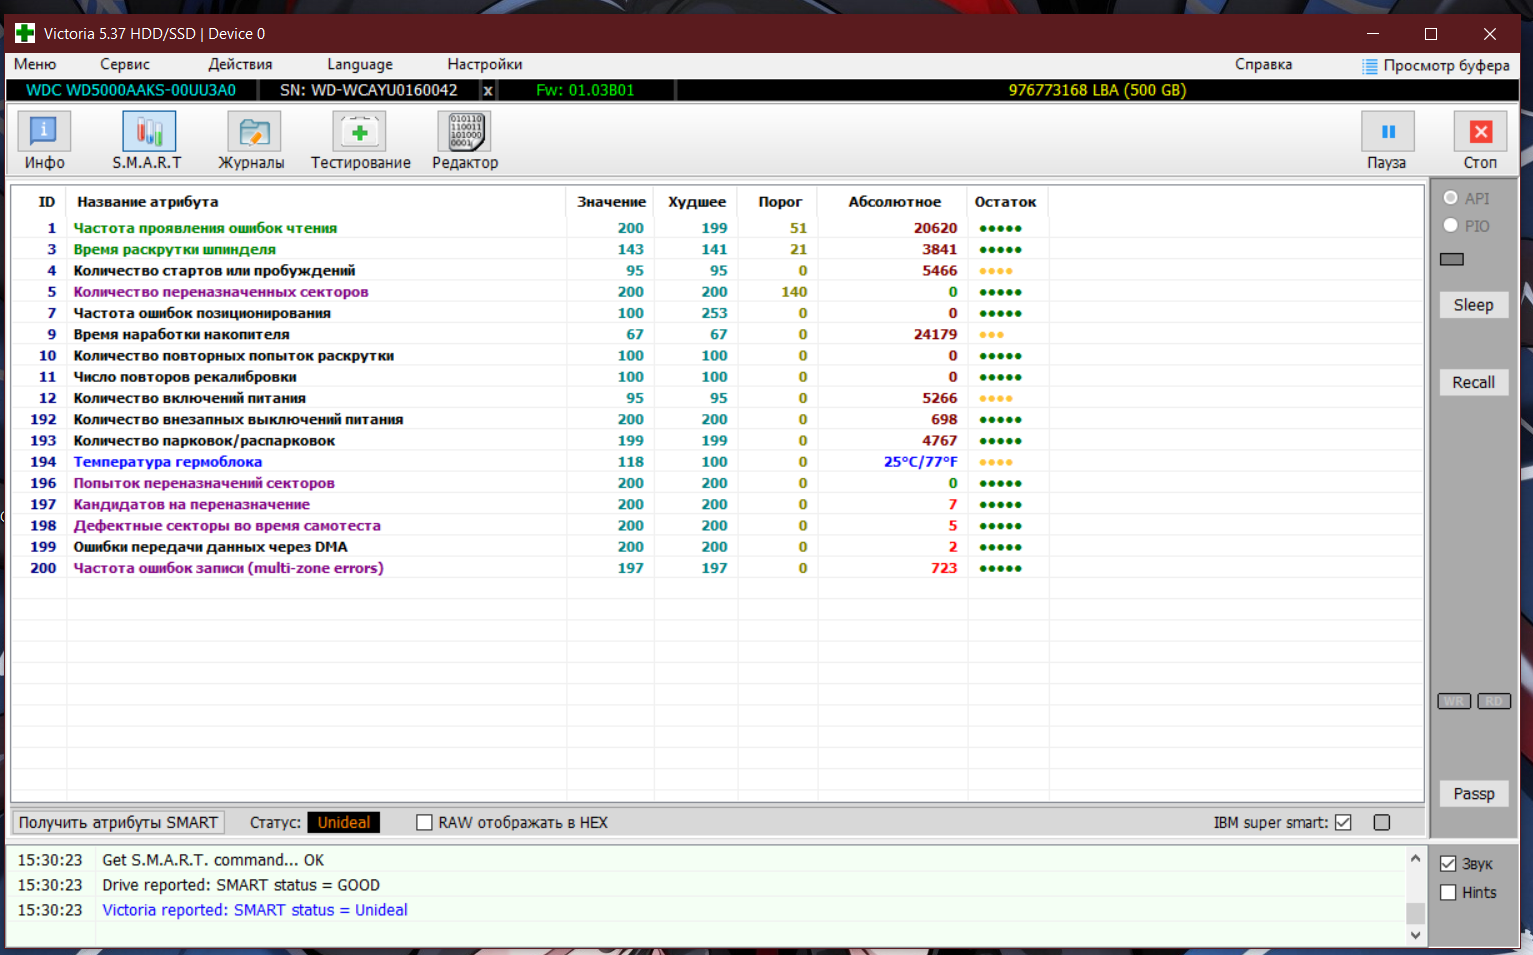Click the log scrollbar up arrow
Viewport: 1533px width, 955px height.
tap(1415, 858)
